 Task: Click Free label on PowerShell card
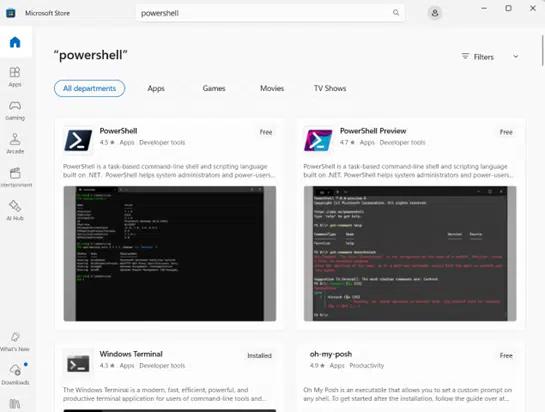pos(266,132)
